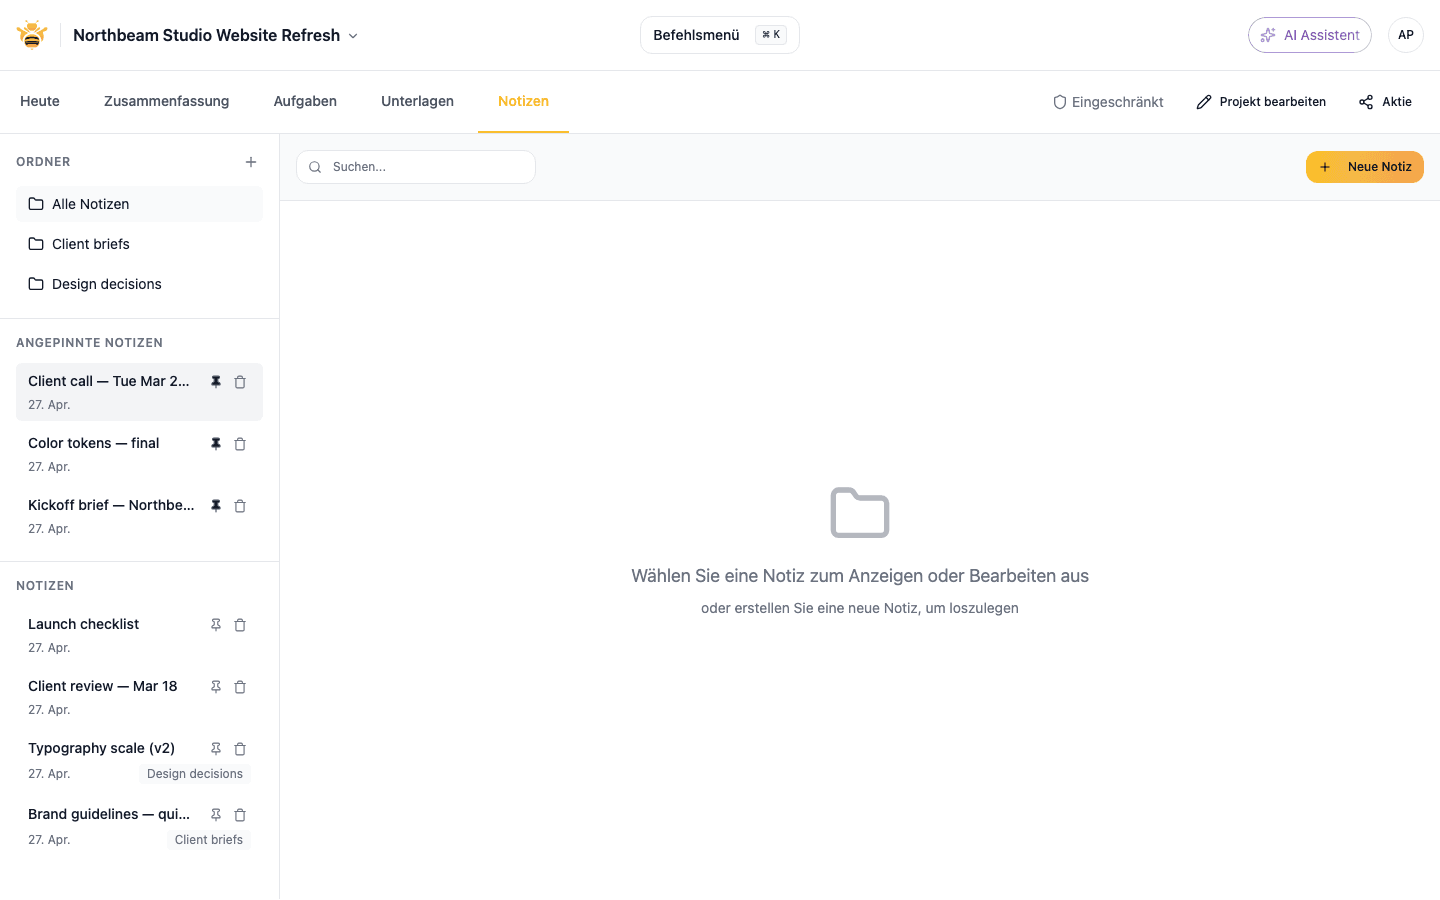Delete the Launch checklist note via trash icon
The width and height of the screenshot is (1440, 900).
[240, 624]
